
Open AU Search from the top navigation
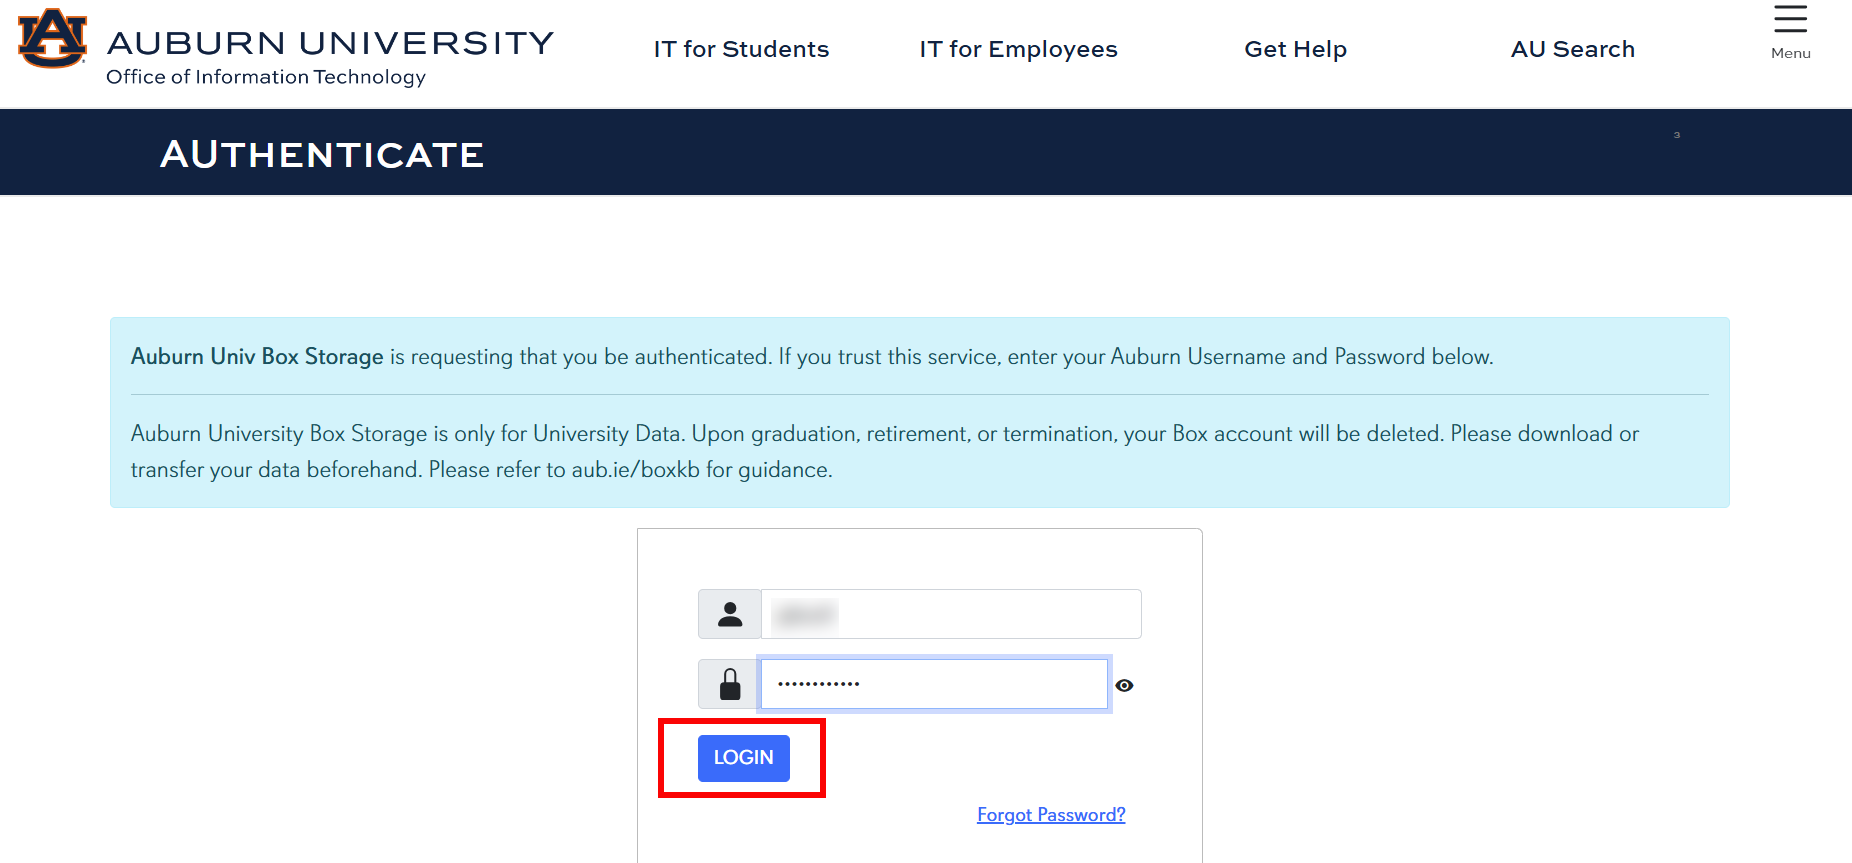coord(1572,49)
